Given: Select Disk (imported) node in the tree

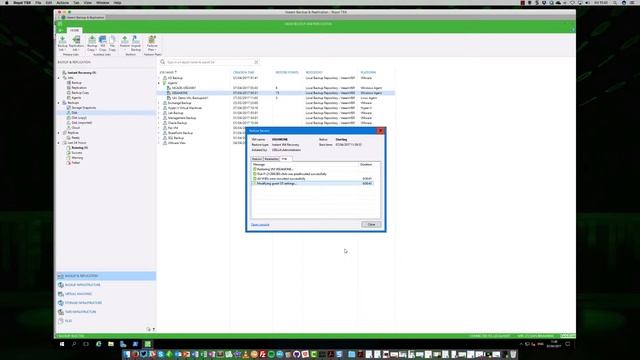Looking at the screenshot, I should click(x=82, y=123).
